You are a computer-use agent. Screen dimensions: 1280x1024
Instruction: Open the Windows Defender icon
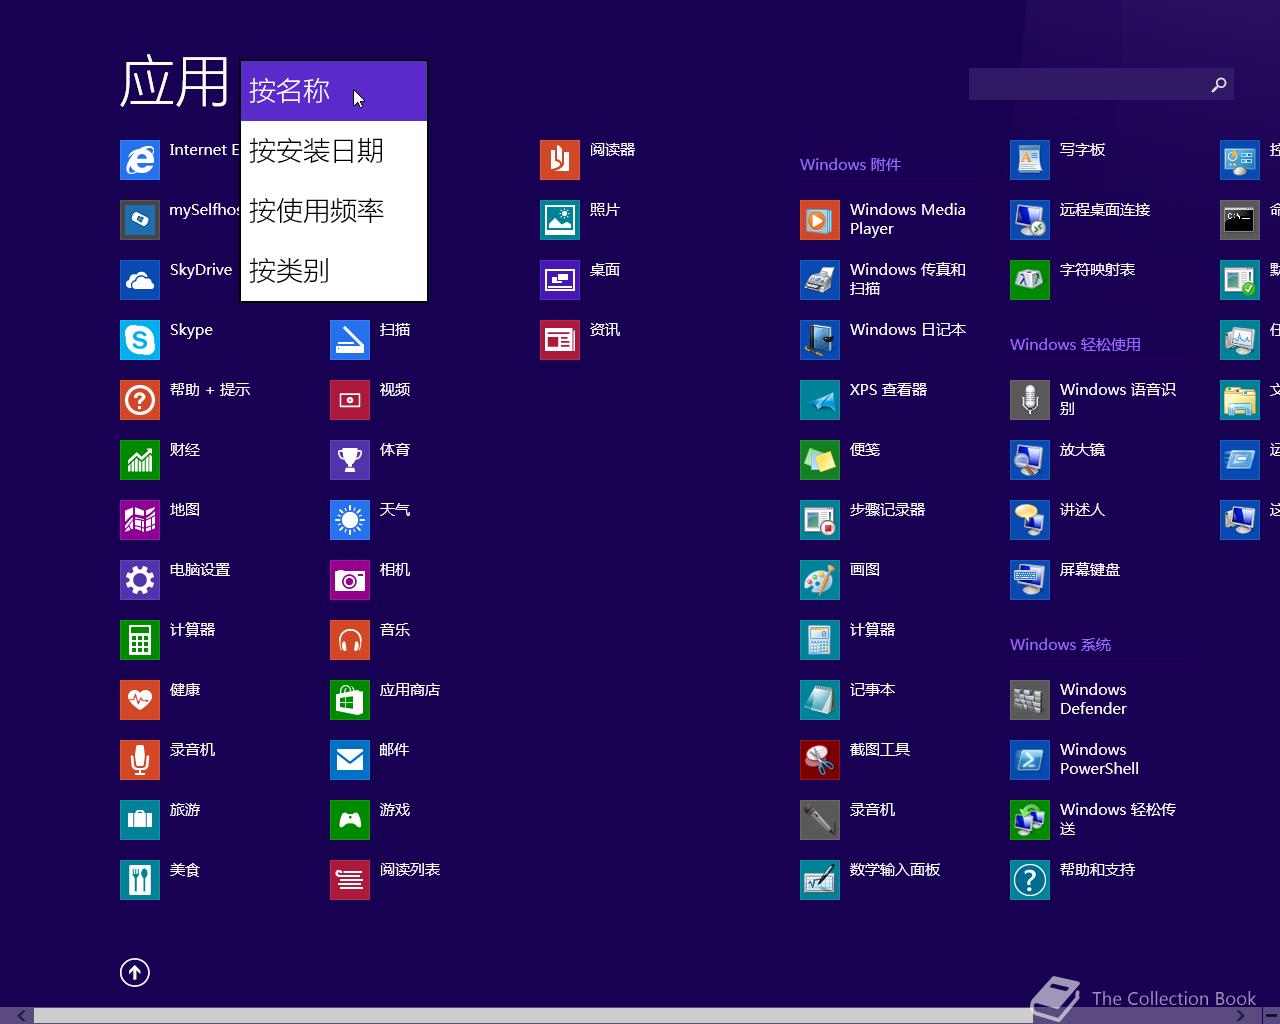1030,700
